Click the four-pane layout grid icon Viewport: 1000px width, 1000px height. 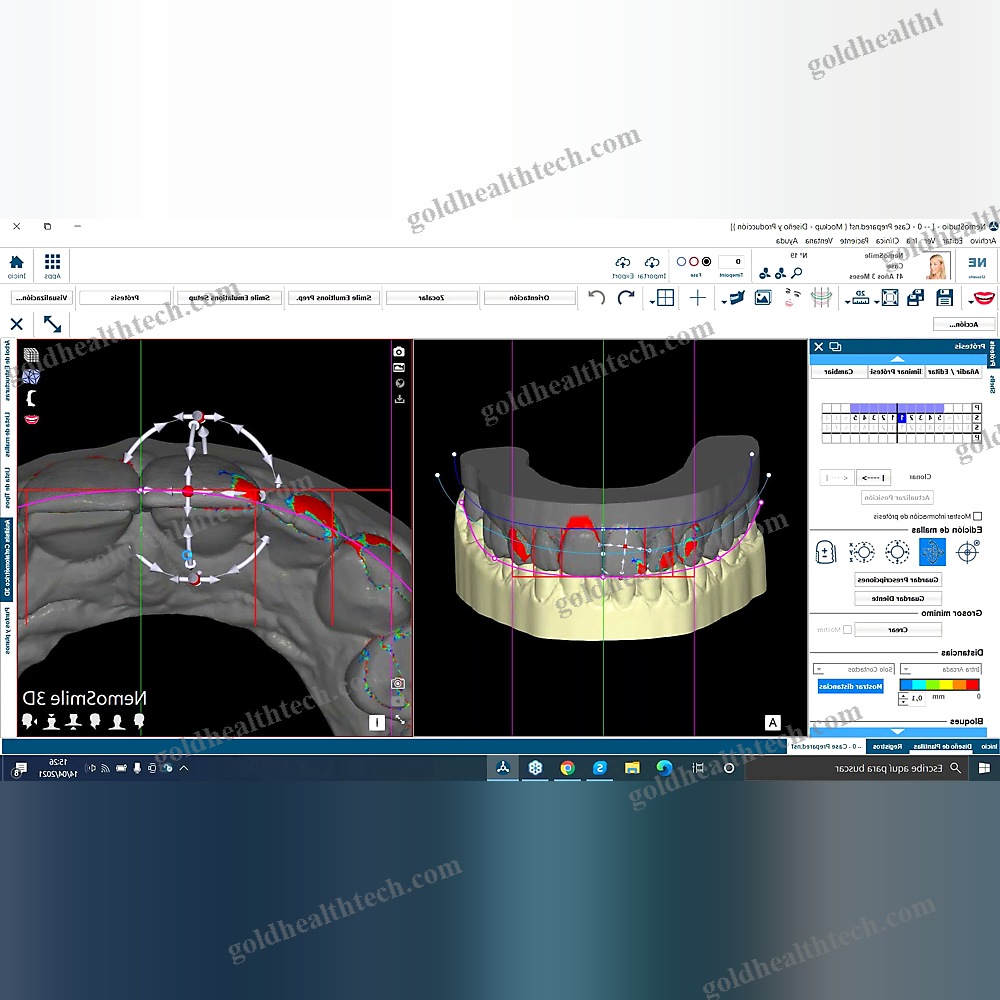(x=665, y=298)
